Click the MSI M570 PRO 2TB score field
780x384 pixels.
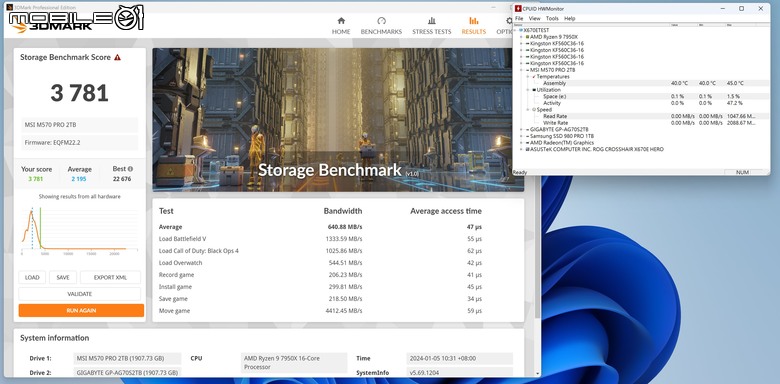[x=80, y=125]
